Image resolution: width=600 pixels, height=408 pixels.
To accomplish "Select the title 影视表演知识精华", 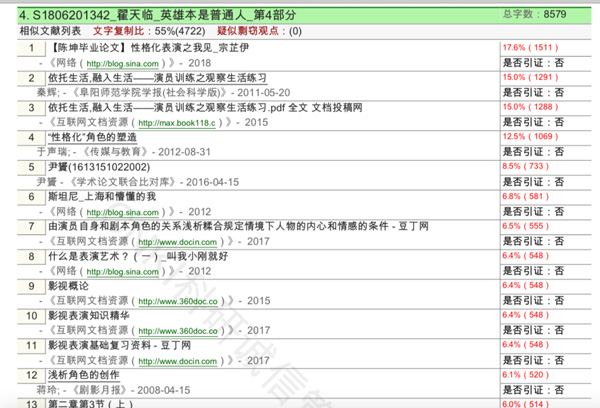I will point(89,315).
